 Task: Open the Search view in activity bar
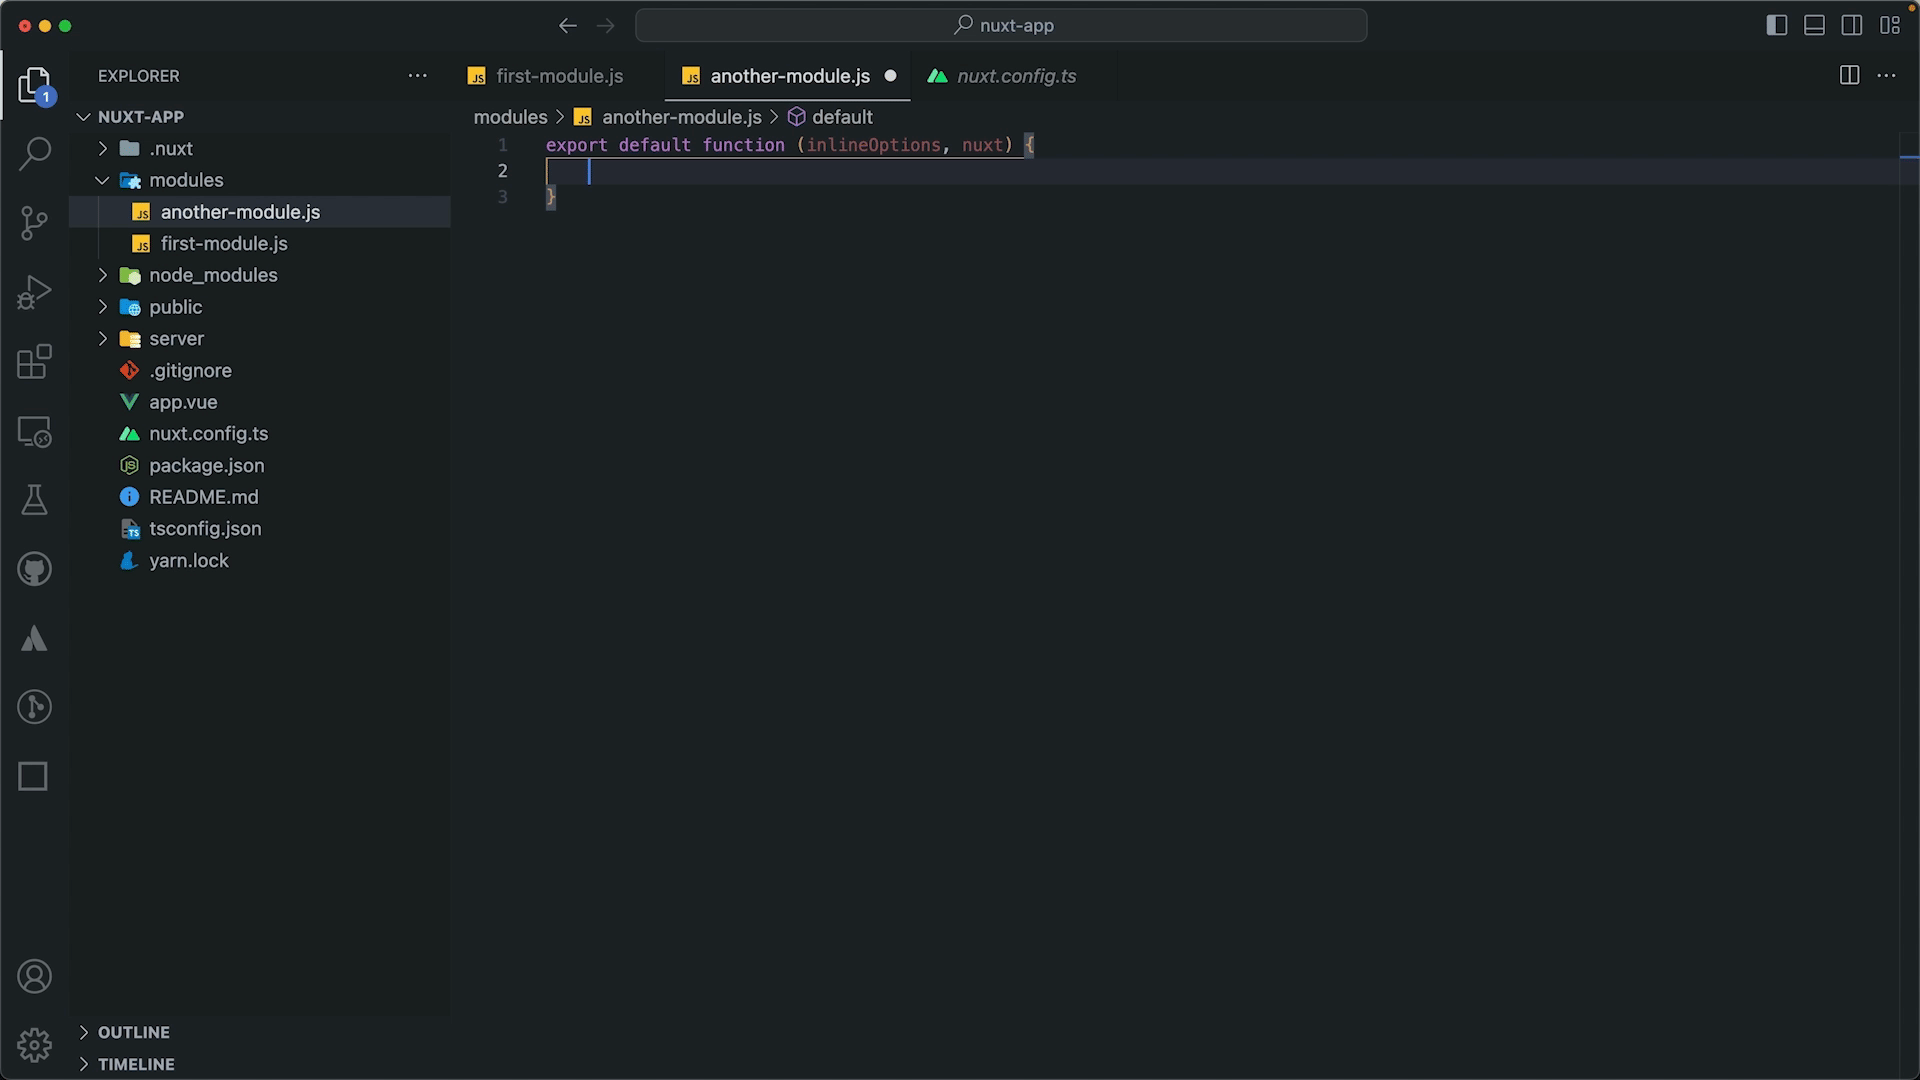(x=34, y=153)
